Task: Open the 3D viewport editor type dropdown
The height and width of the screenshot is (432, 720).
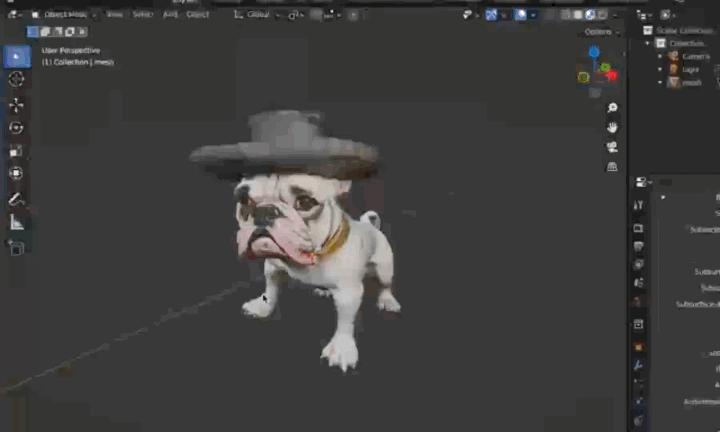Action: tap(15, 15)
